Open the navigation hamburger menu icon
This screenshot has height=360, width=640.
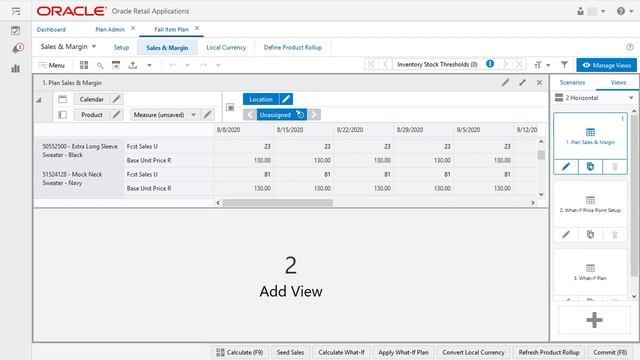pyautogui.click(x=16, y=11)
